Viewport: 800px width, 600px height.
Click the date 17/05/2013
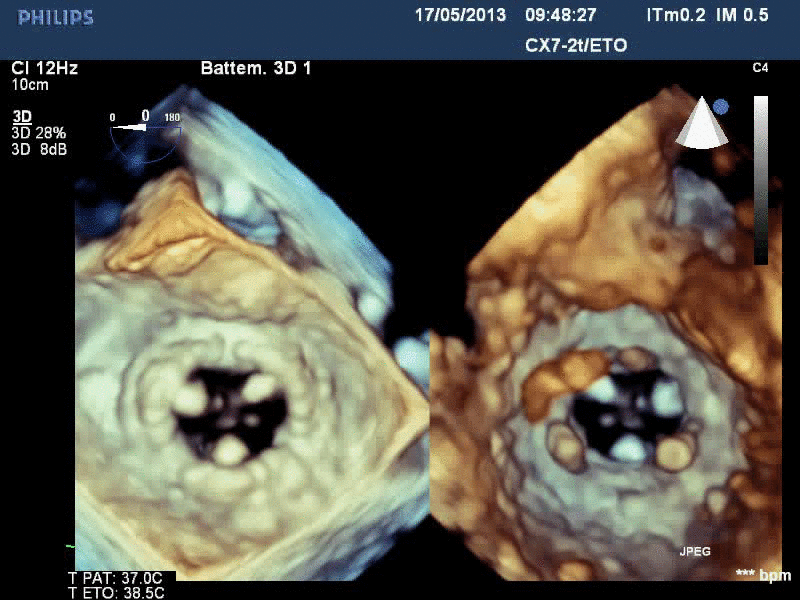pos(460,15)
